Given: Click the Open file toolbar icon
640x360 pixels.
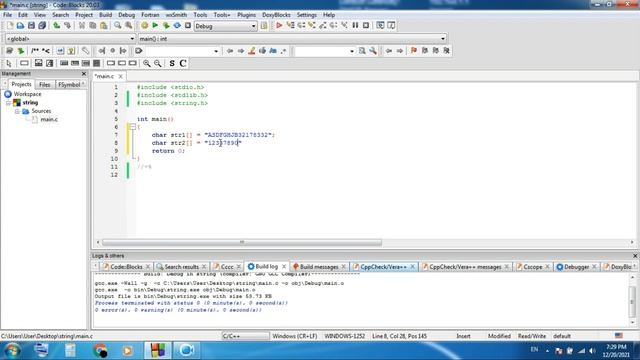Looking at the screenshot, I should click(x=20, y=26).
